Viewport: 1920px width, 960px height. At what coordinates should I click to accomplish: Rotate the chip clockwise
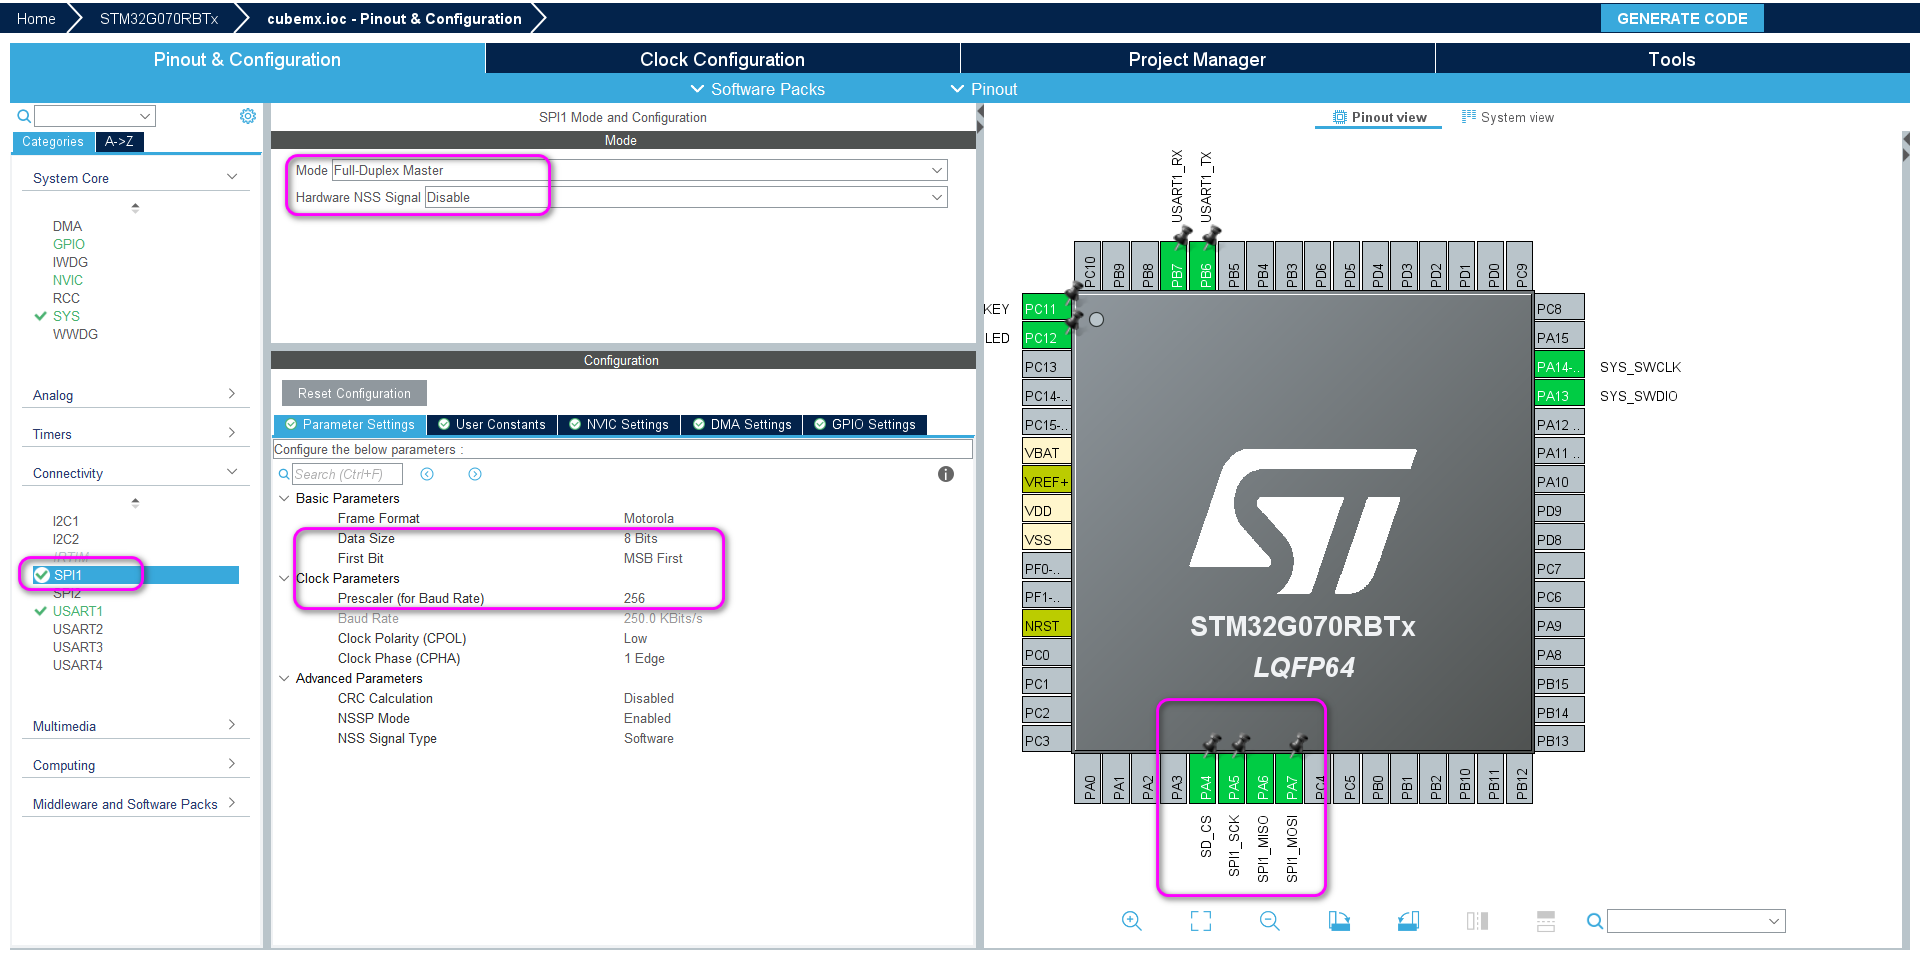(x=1339, y=921)
